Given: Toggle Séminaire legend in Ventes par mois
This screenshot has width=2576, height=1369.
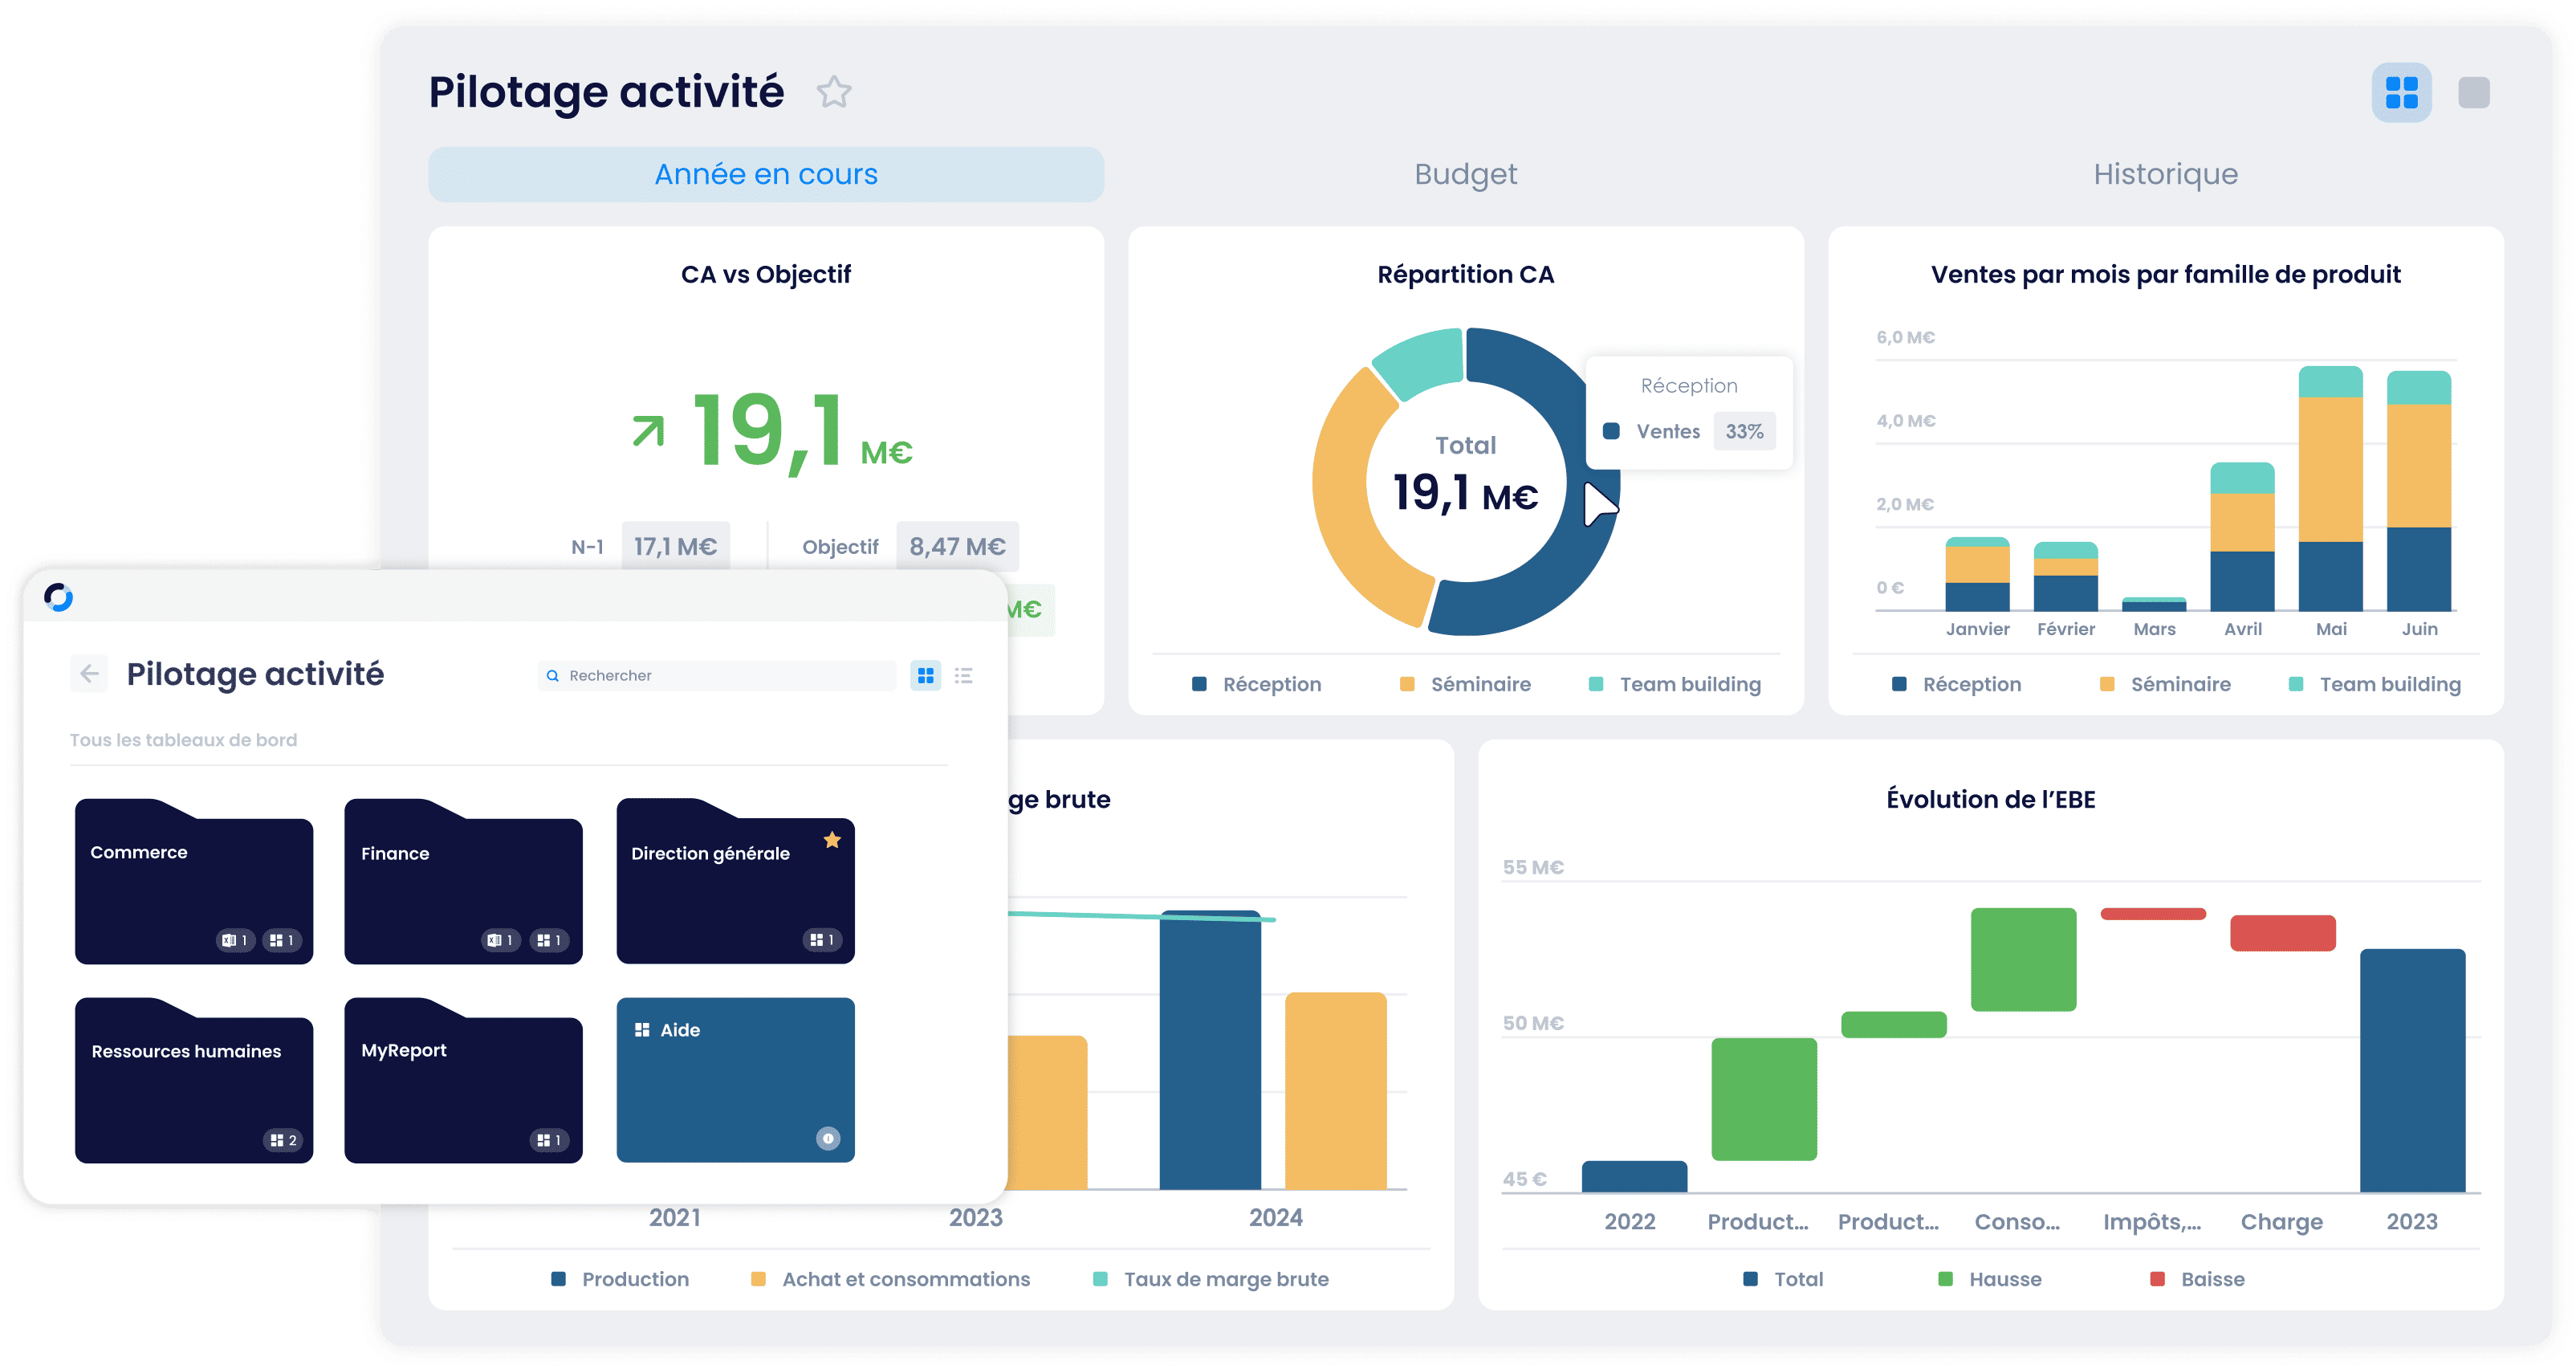Looking at the screenshot, I should tap(2165, 684).
